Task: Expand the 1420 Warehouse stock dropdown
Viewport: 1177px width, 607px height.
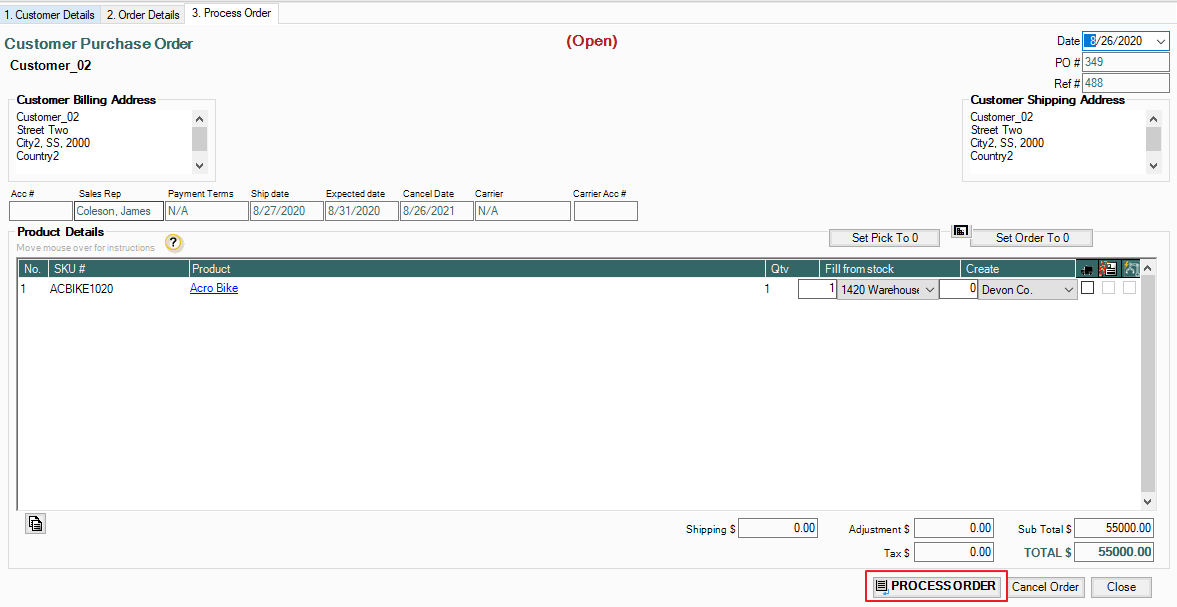Action: point(930,289)
